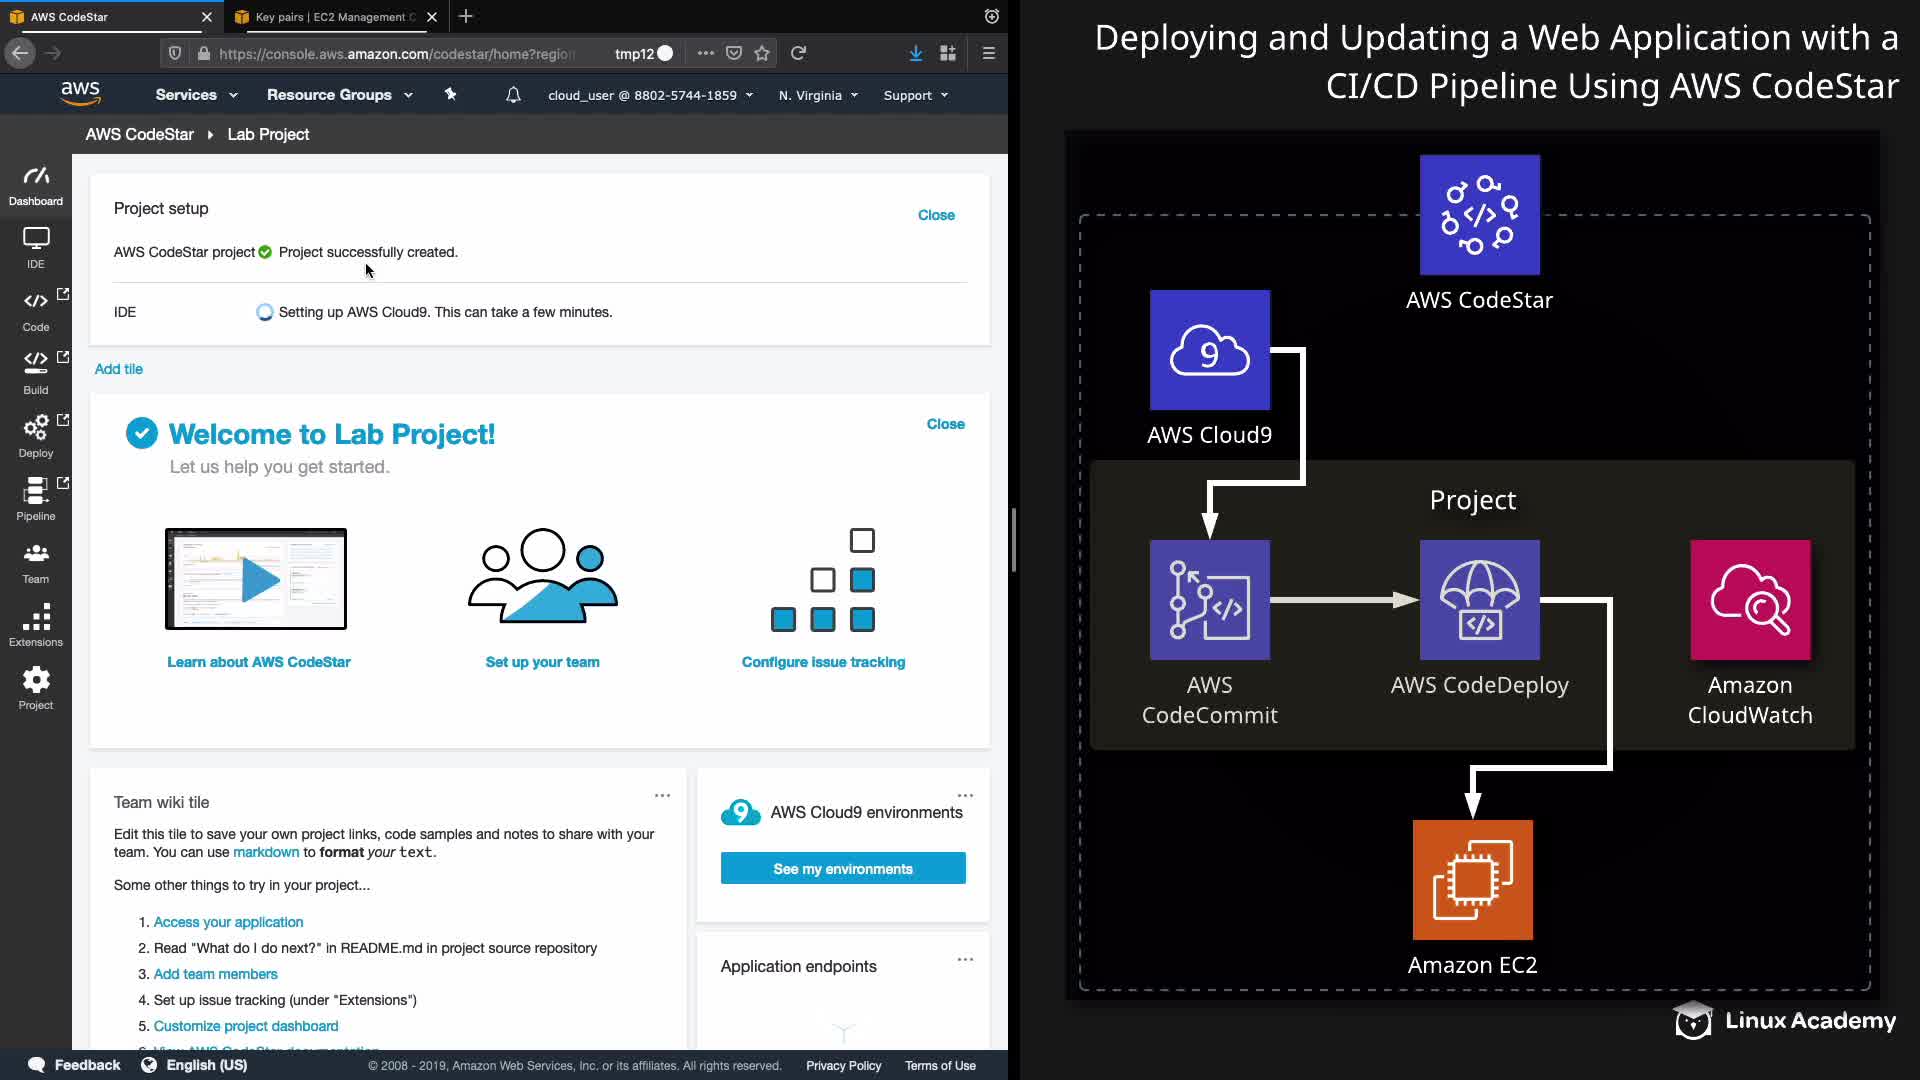This screenshot has width=1920, height=1080.
Task: Open the N. Virginia region dropdown
Action: 818,95
